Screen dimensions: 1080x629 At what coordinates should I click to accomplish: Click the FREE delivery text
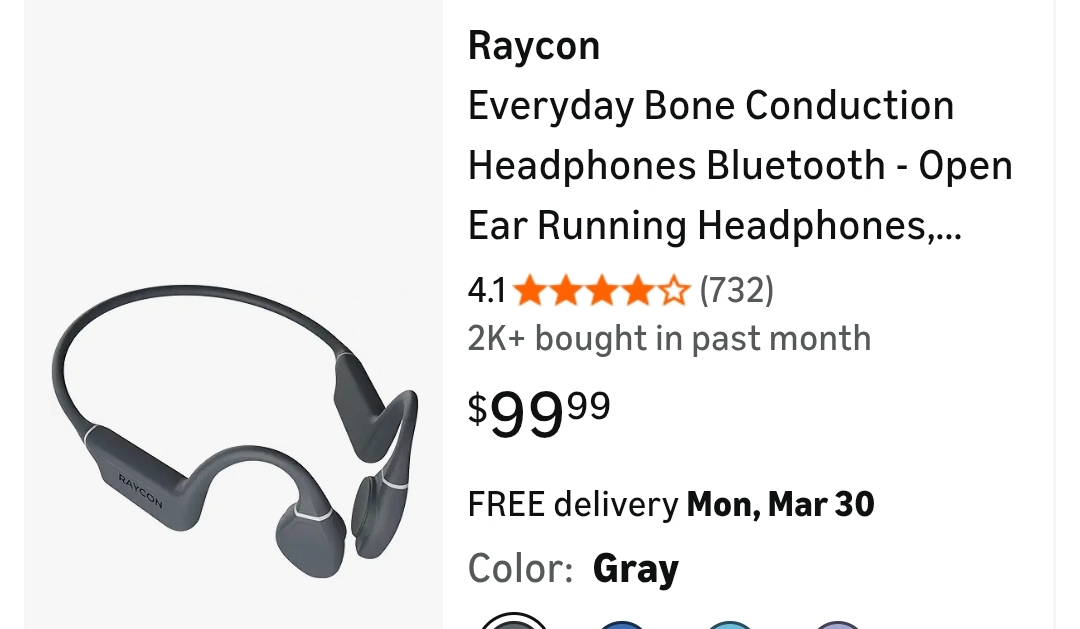coord(573,504)
